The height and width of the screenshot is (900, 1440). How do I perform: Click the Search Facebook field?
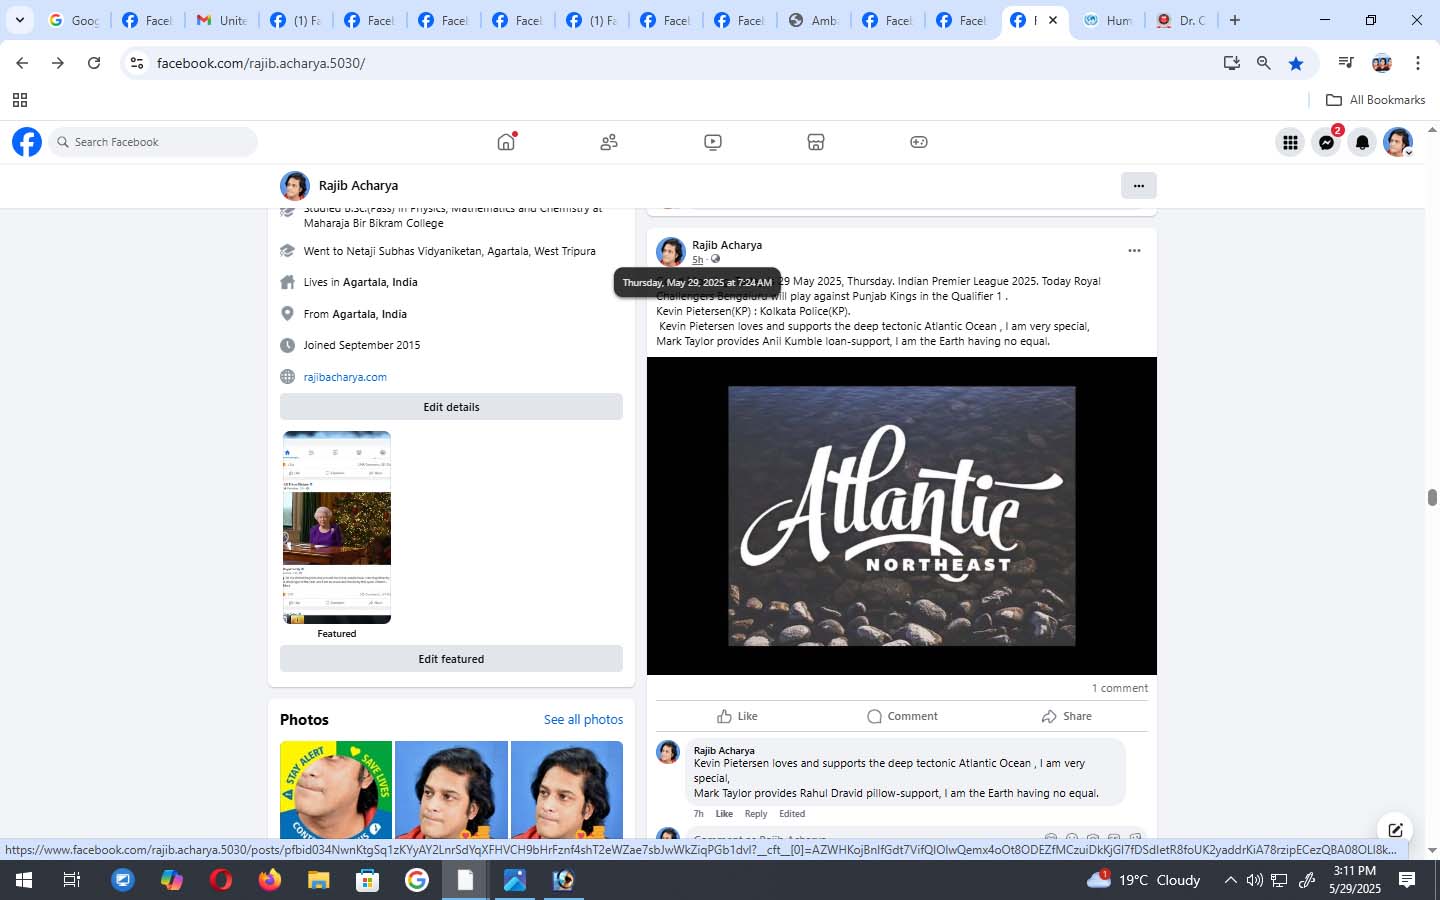coord(152,142)
